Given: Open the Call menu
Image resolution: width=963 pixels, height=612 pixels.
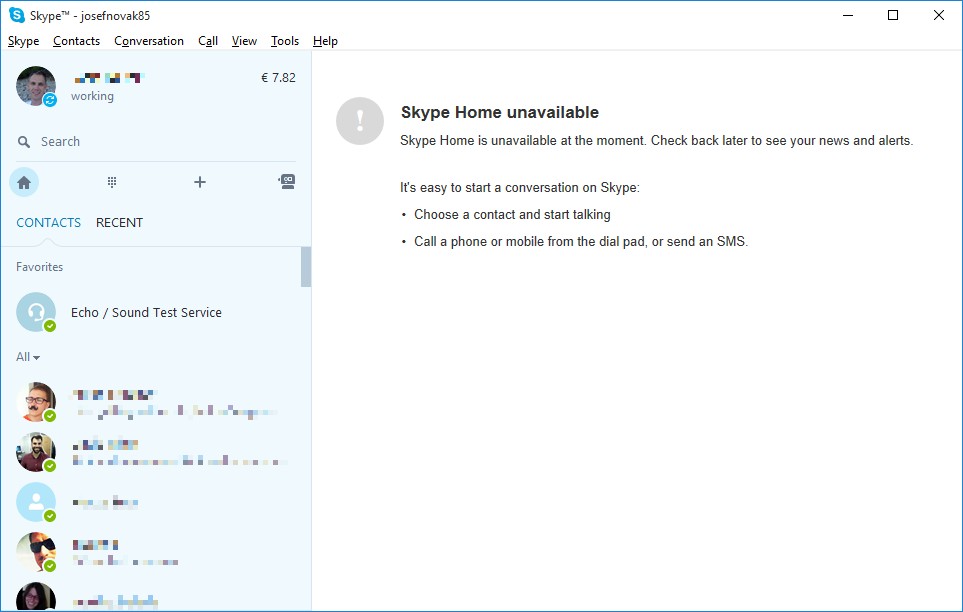Looking at the screenshot, I should 208,41.
